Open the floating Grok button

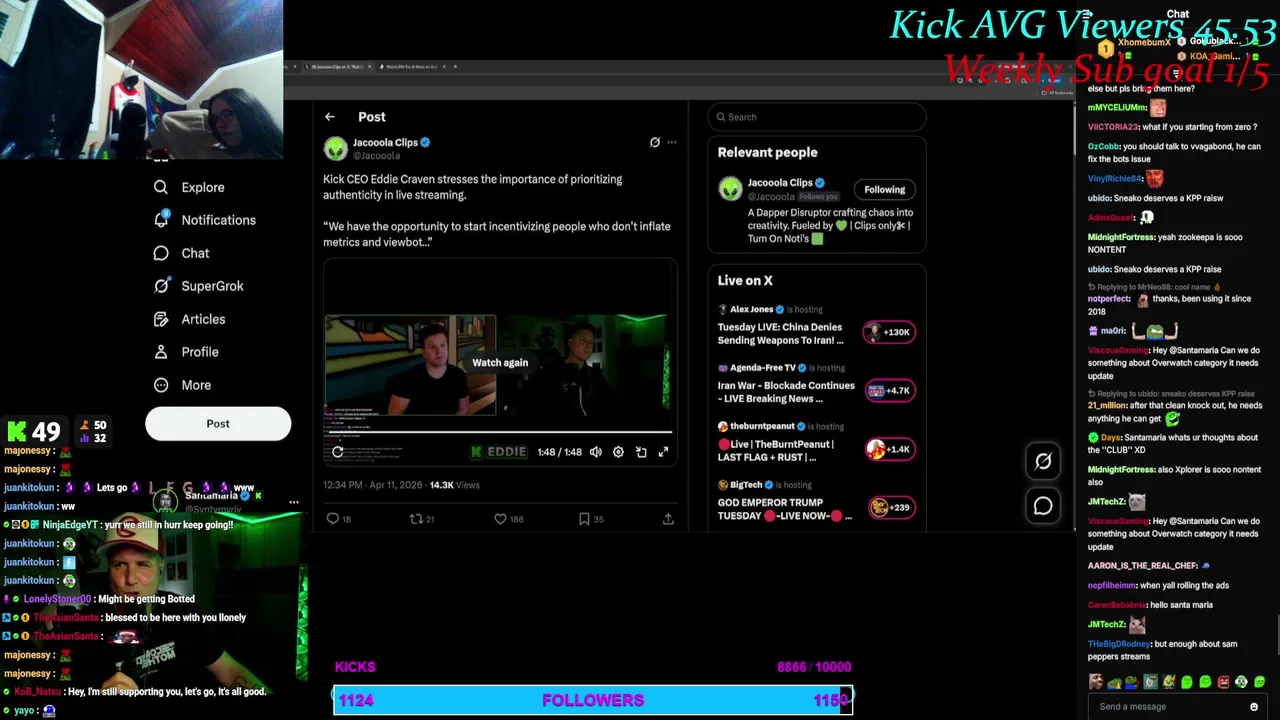point(1043,461)
